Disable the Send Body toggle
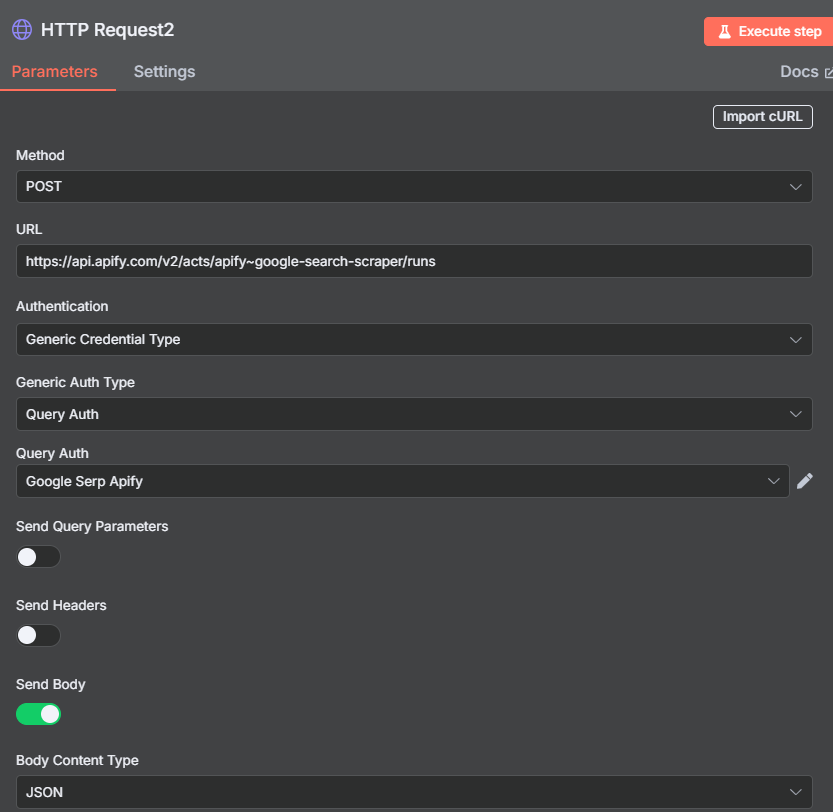The image size is (833, 812). (x=38, y=714)
